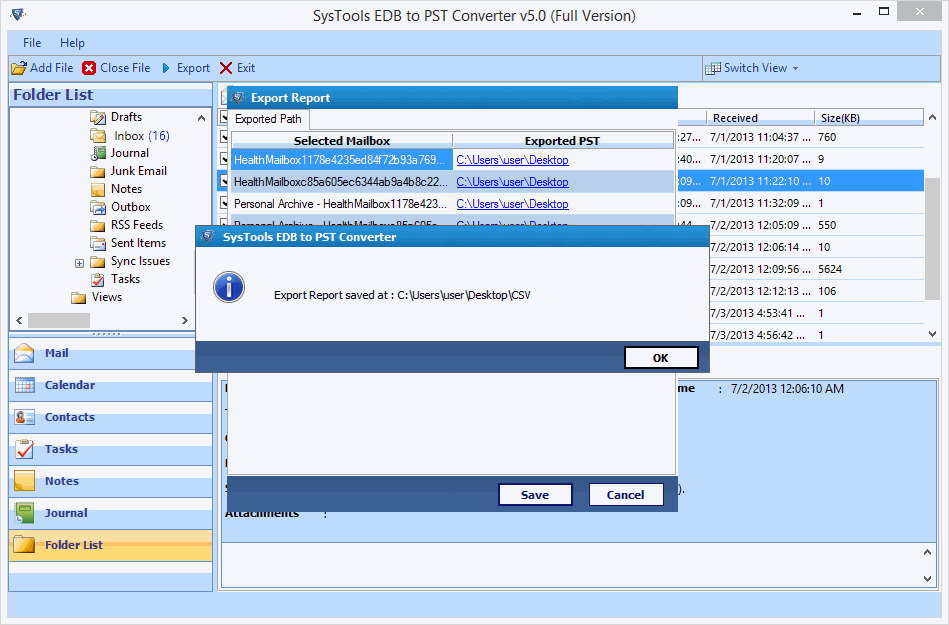Screen dimensions: 949x625
Task: Click the Inbox (16) folder label
Action: (x=142, y=136)
